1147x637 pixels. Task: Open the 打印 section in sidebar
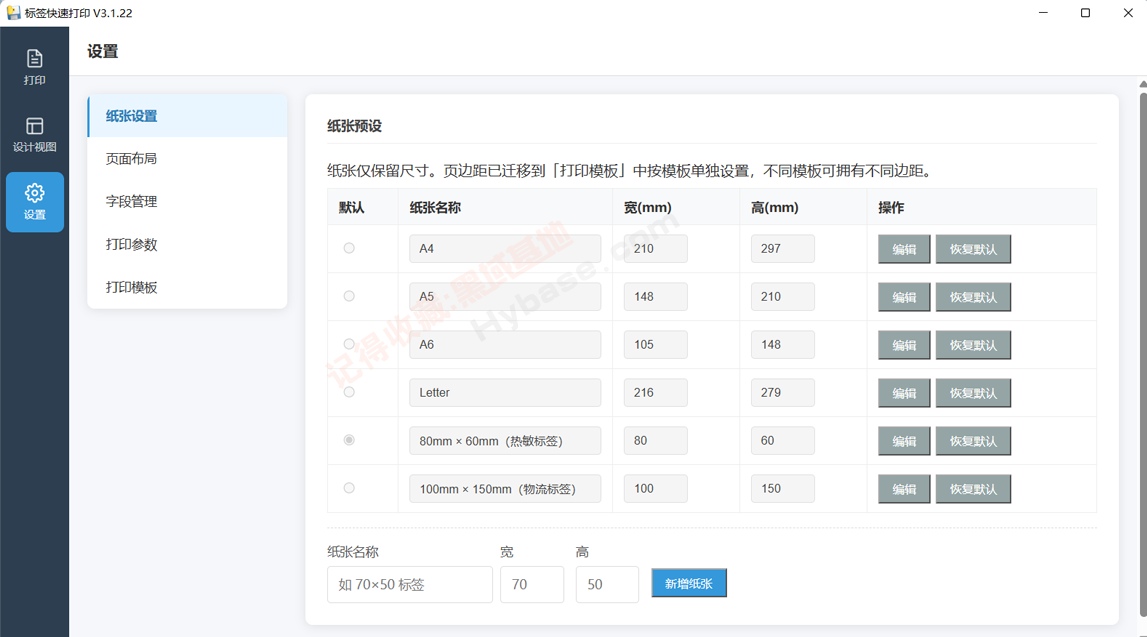coord(34,67)
